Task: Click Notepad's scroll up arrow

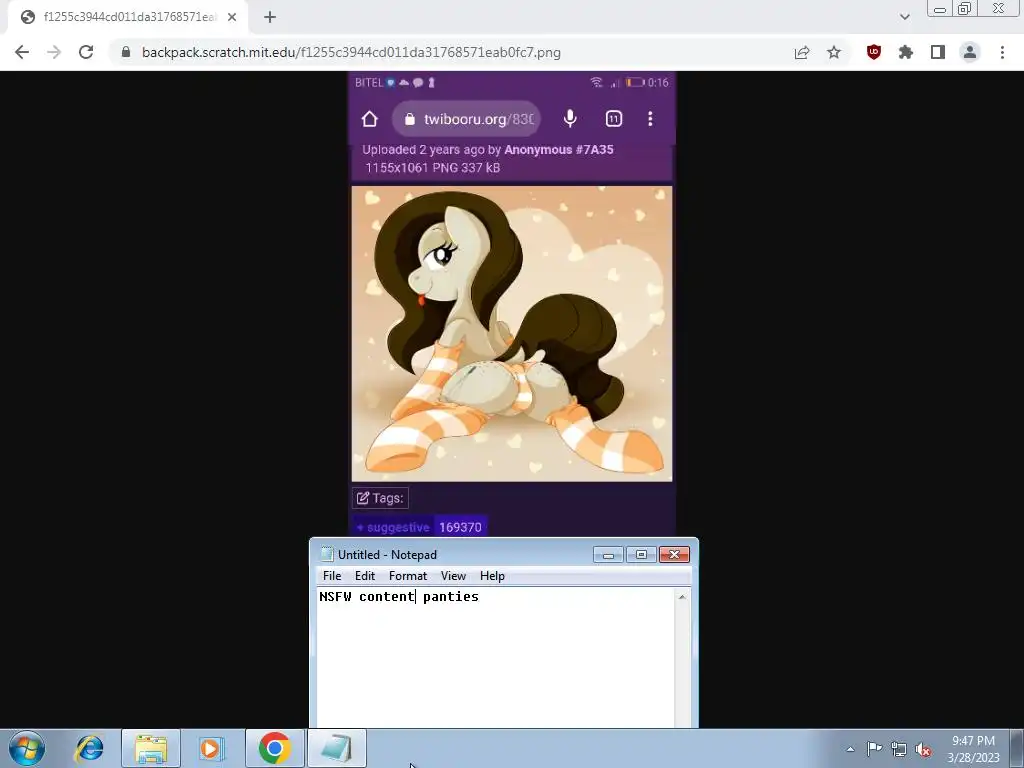Action: click(682, 596)
